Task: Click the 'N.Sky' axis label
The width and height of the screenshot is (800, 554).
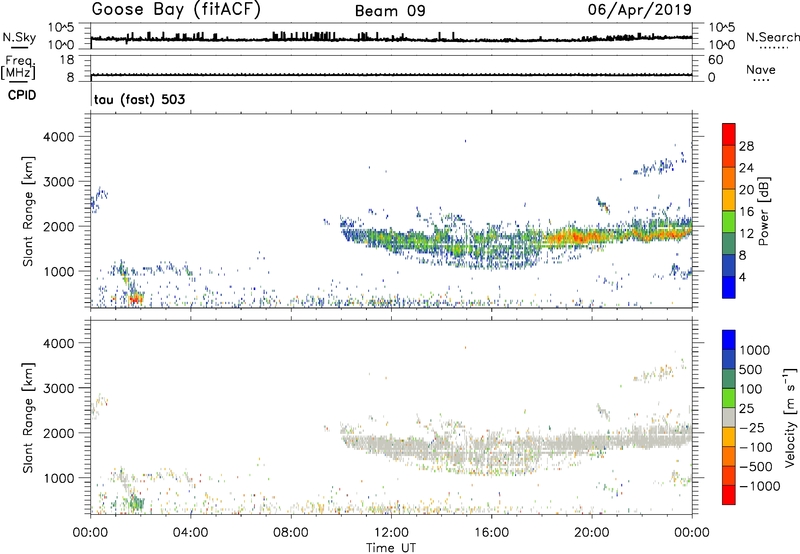Action: 19,37
